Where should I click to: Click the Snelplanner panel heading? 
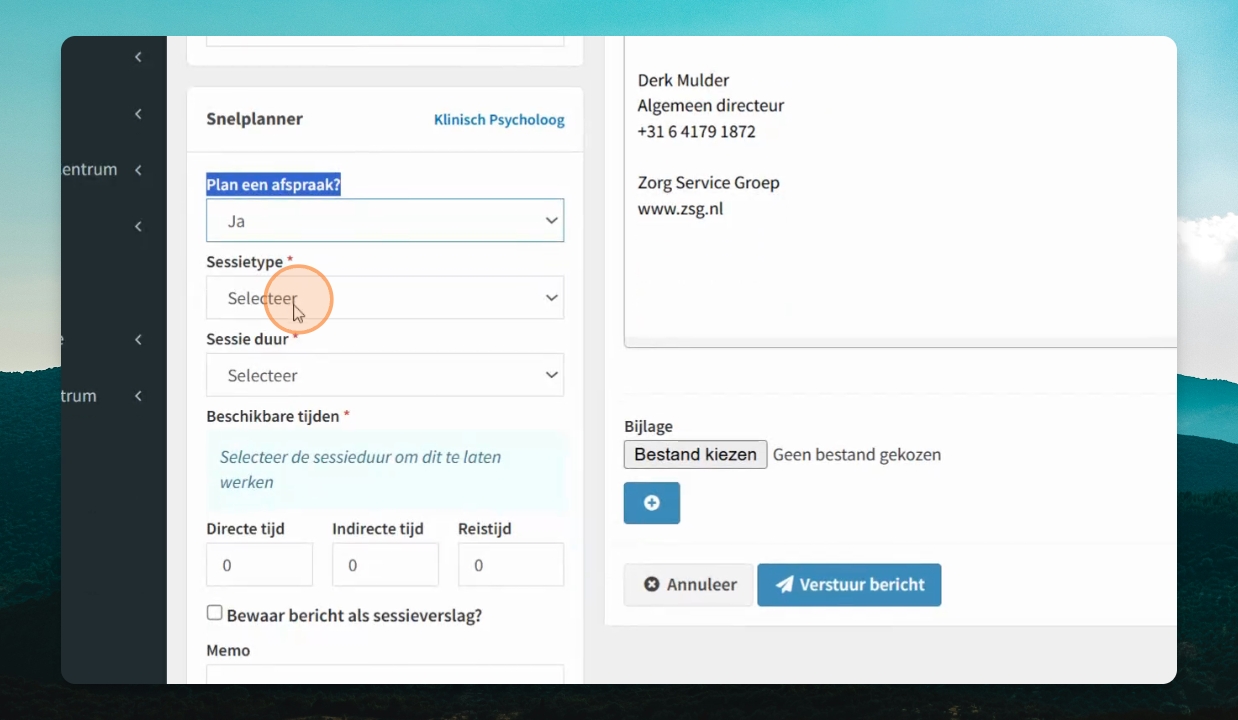click(254, 119)
